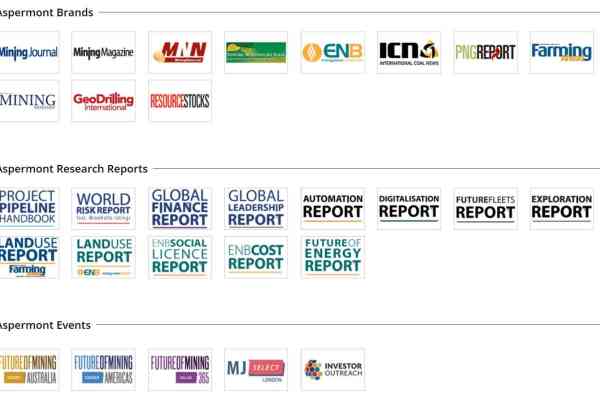Viewport: 600px width, 400px height.
Task: Select the red MNN logo
Action: [180, 52]
